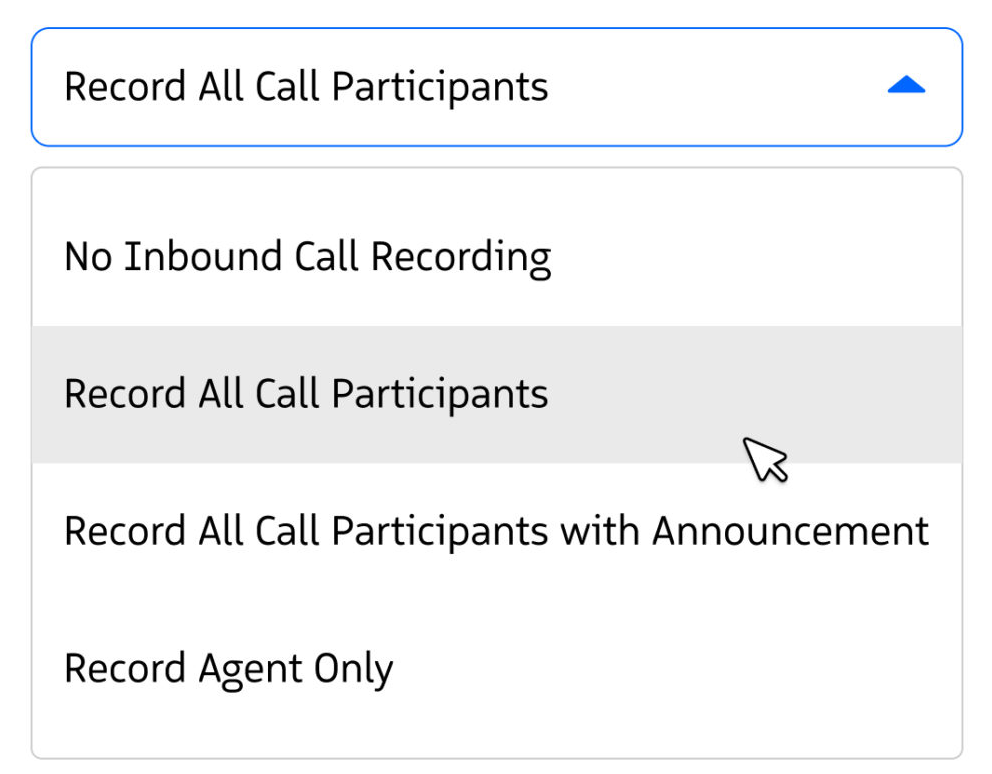Click the blue collapse arrow in the dropdown field

click(x=906, y=87)
